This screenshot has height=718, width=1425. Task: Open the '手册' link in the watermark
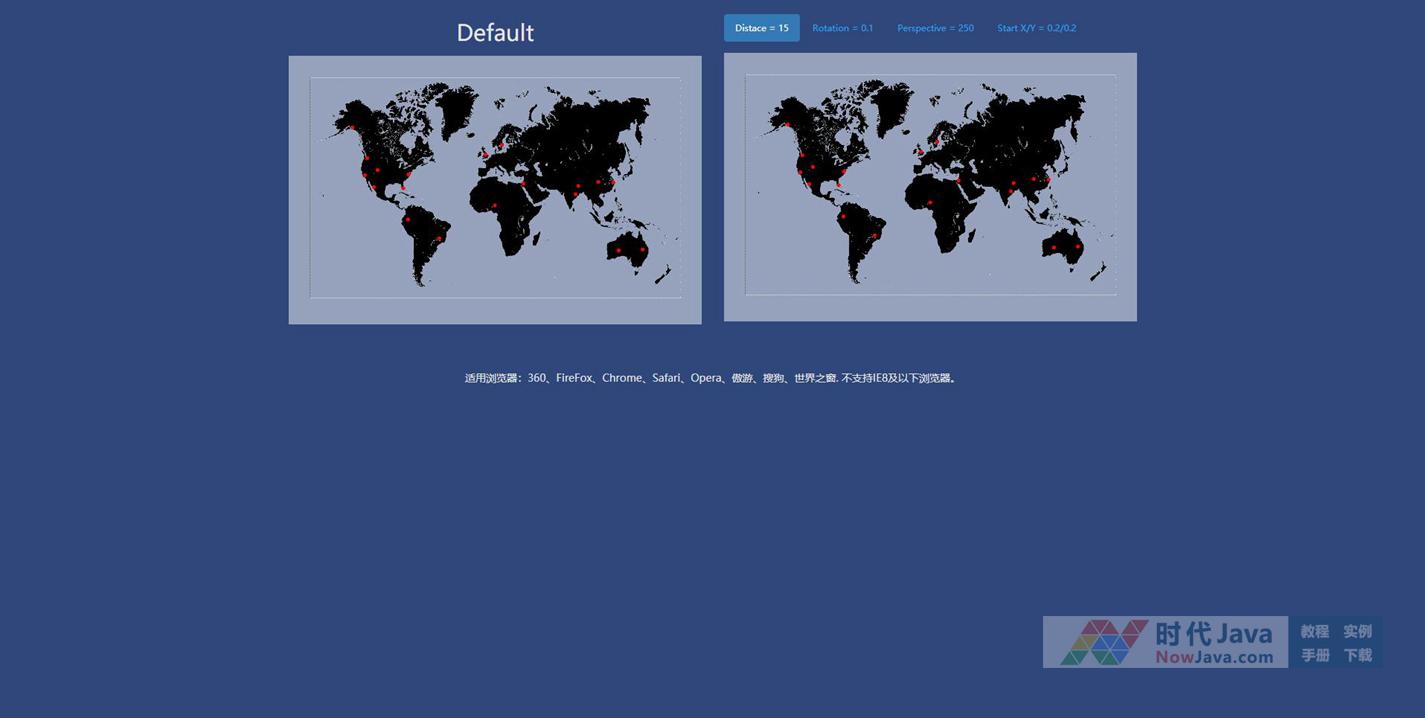click(1314, 655)
